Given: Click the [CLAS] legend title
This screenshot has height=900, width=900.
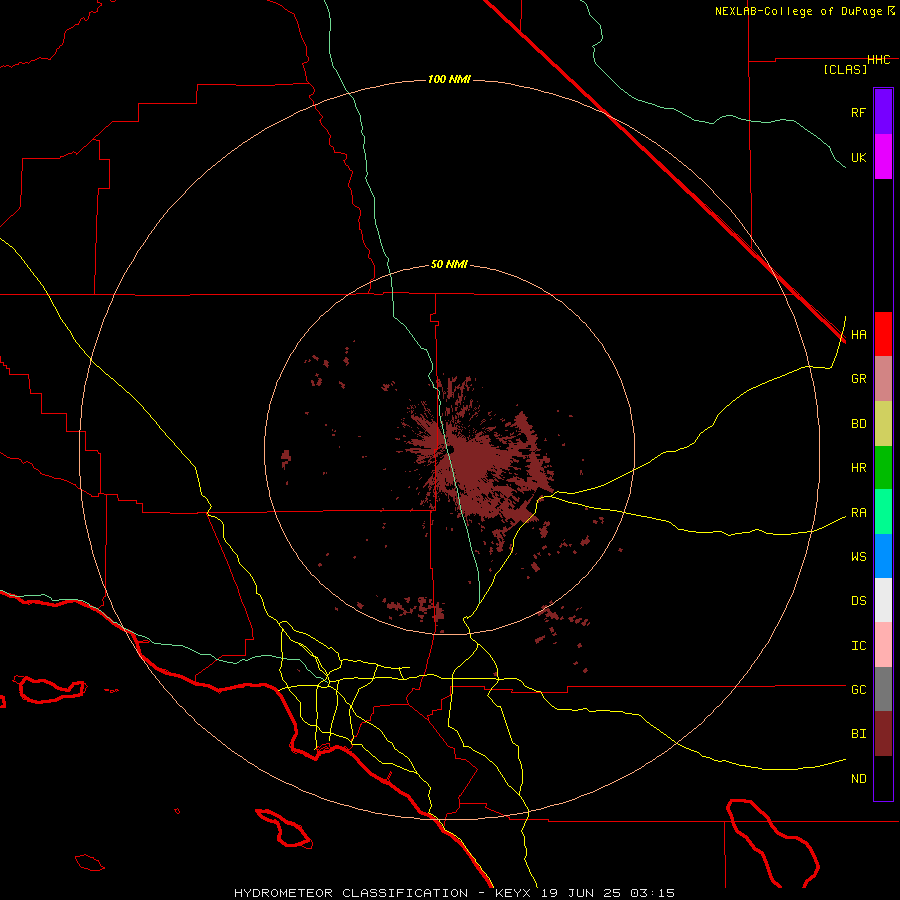Looking at the screenshot, I should [845, 70].
